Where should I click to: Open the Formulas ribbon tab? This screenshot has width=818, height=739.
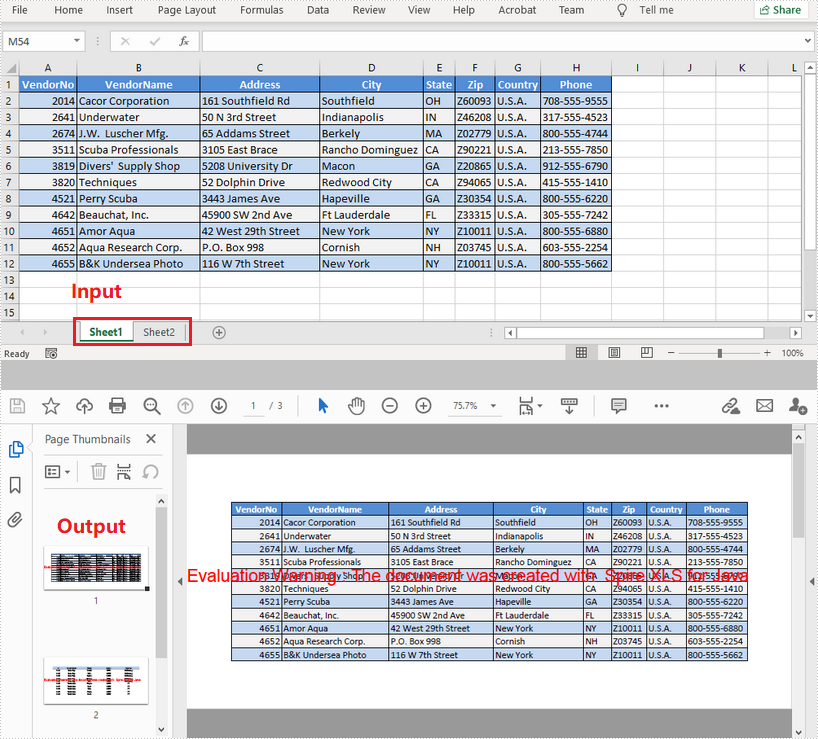(x=261, y=10)
